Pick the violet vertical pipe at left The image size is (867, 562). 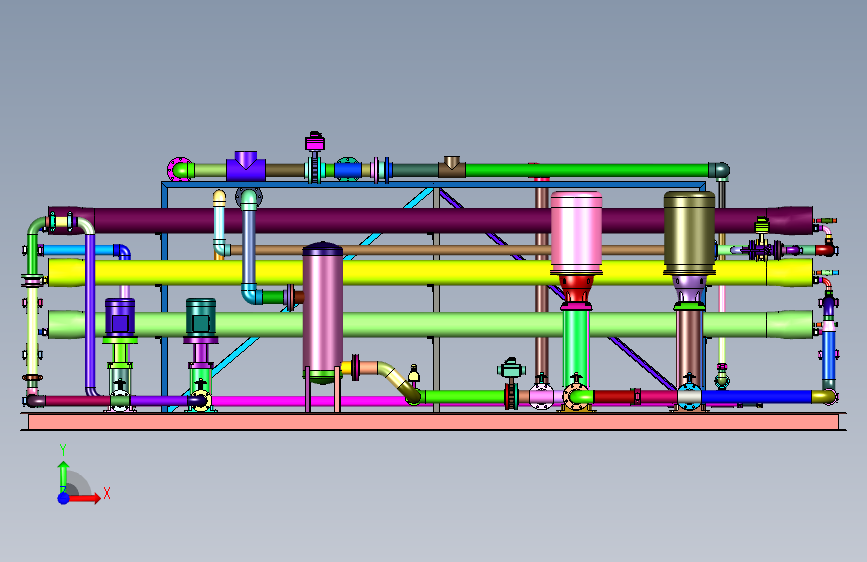(x=90, y=313)
